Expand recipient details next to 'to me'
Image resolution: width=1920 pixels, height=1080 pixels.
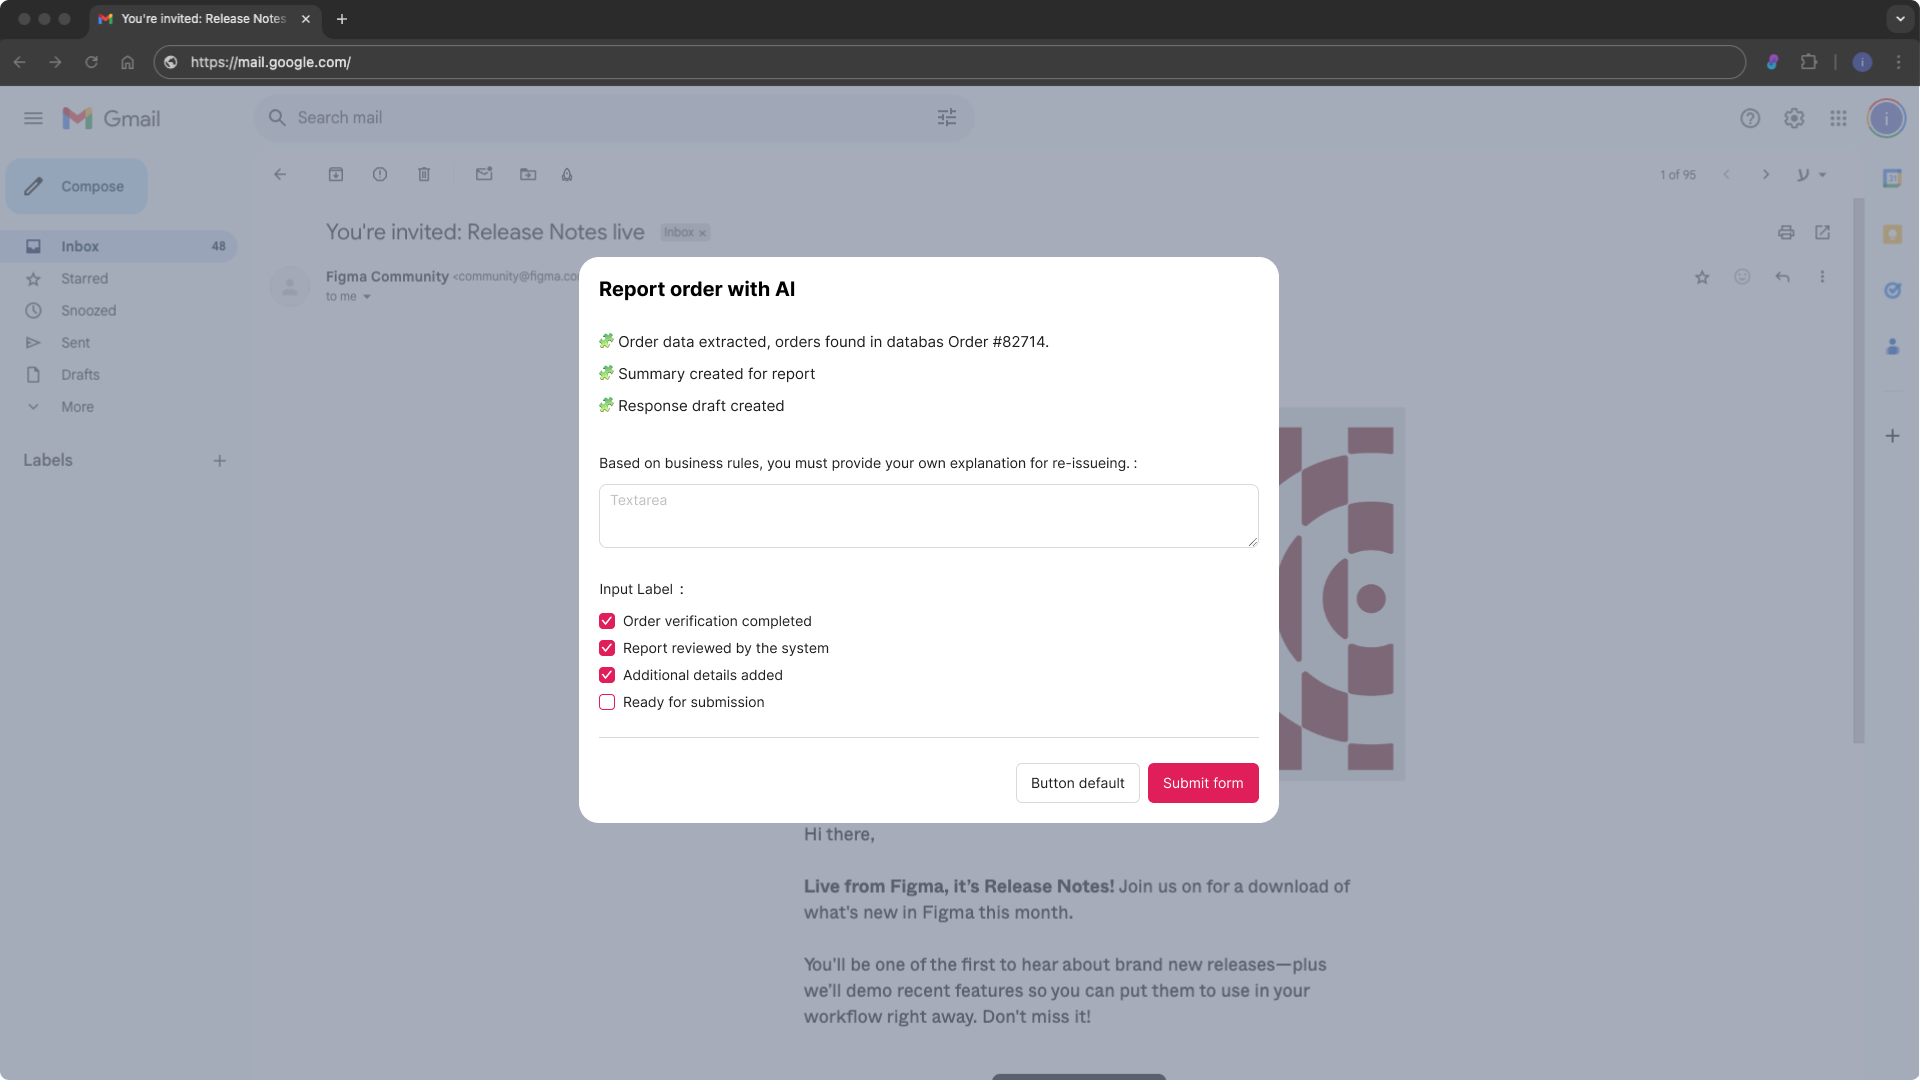(367, 297)
